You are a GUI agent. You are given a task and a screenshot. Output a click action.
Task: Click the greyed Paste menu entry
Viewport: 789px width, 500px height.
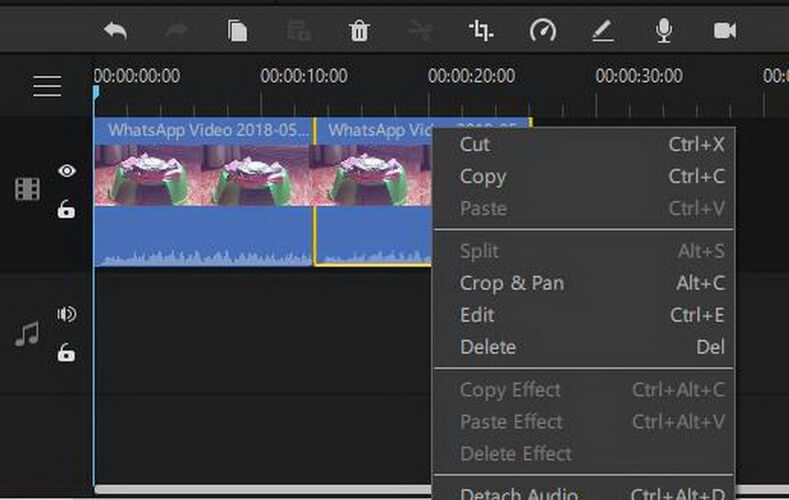584,208
